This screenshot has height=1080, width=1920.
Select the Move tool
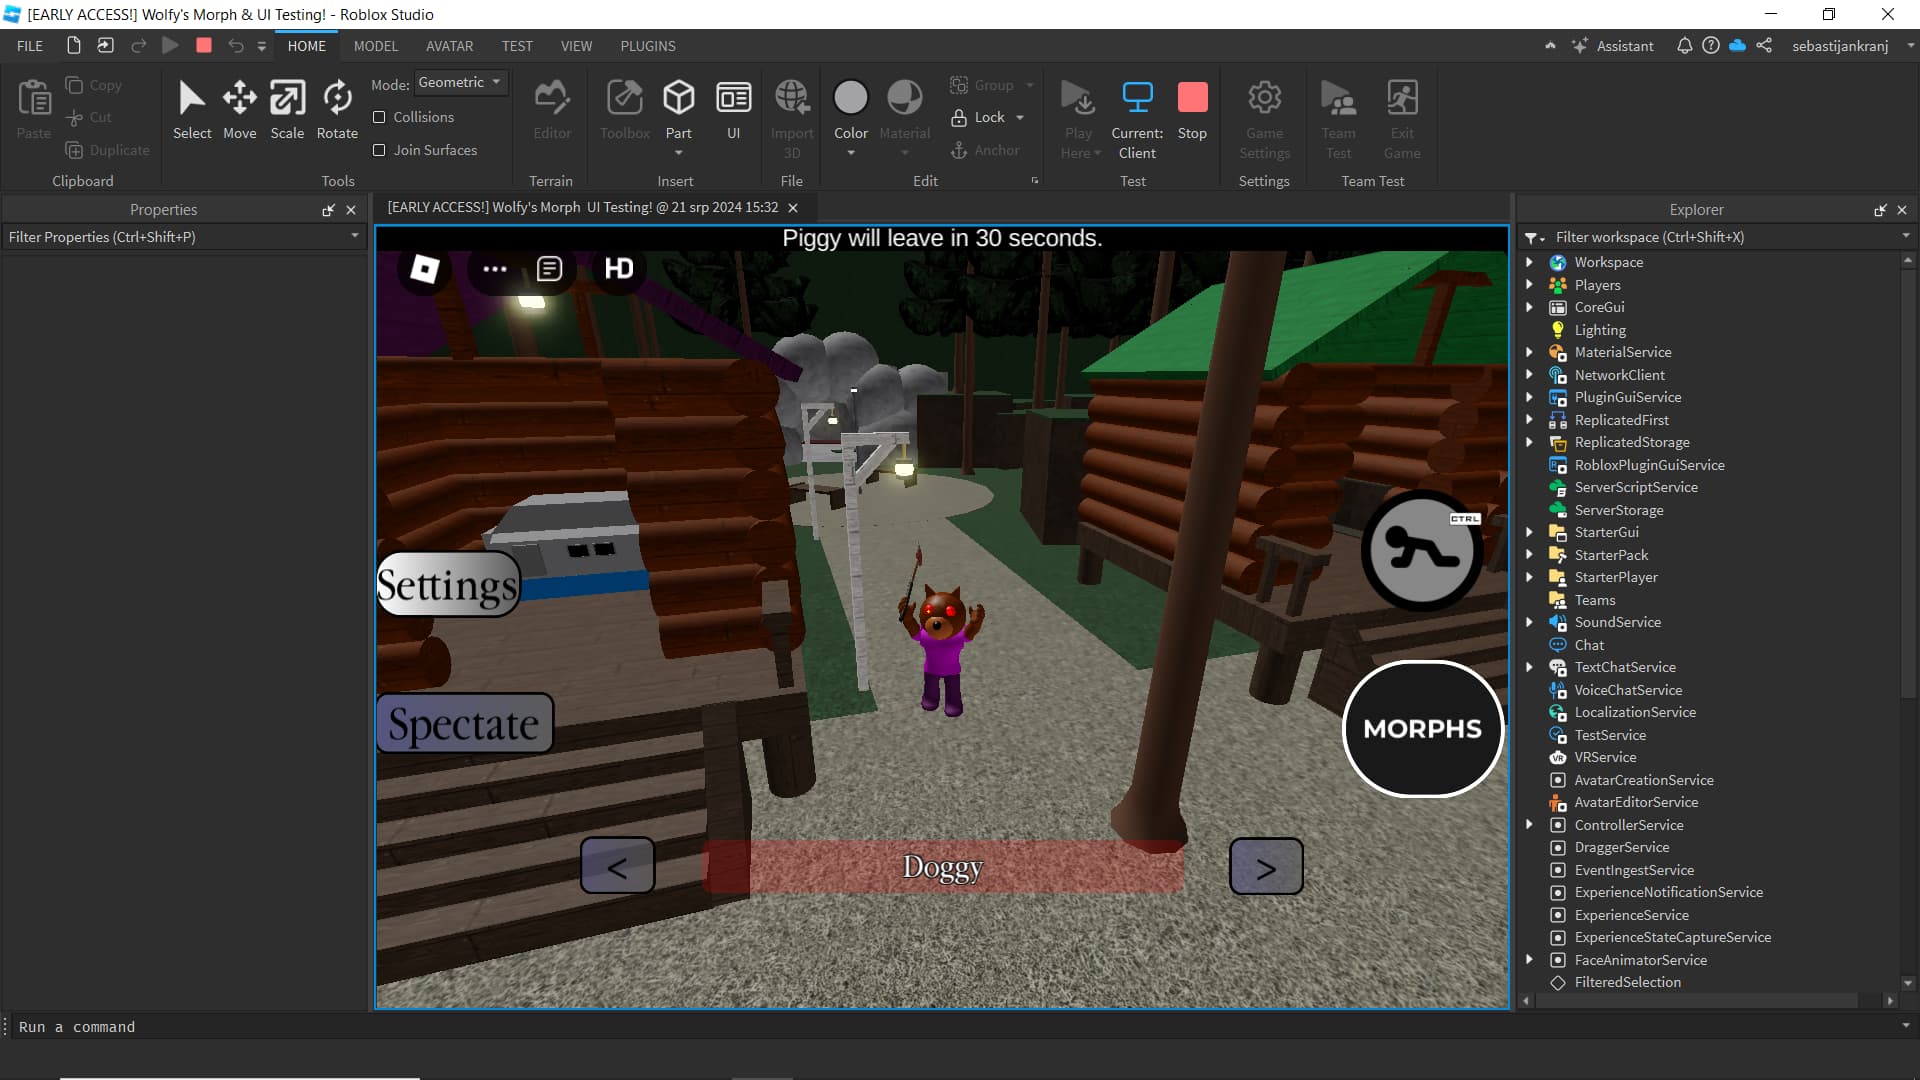pos(239,110)
